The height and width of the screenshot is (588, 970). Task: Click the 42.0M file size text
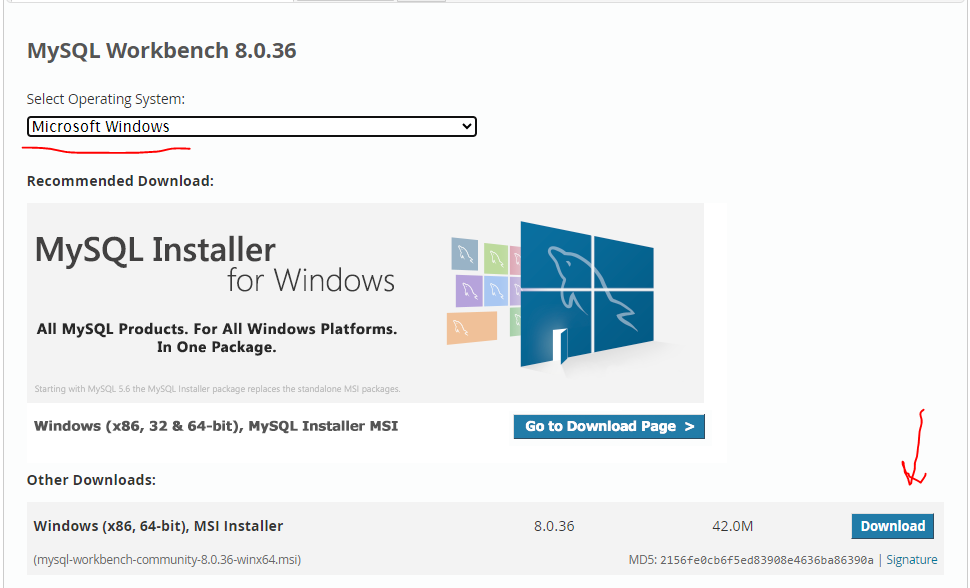click(x=732, y=526)
